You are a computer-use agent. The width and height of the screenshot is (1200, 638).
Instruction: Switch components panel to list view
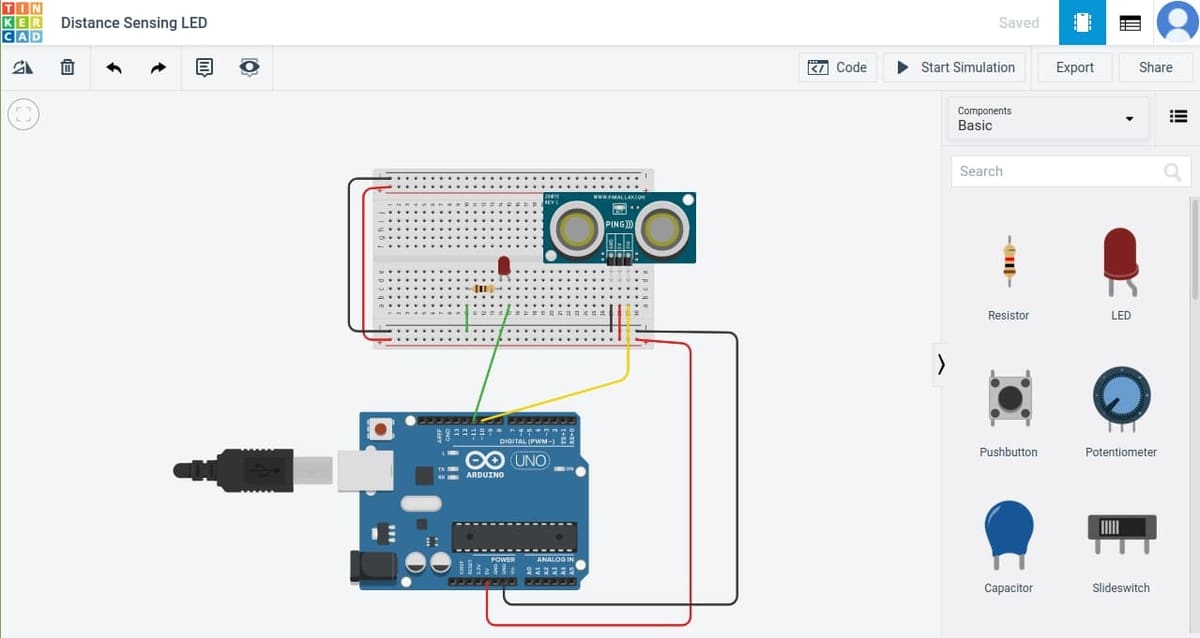click(x=1178, y=117)
